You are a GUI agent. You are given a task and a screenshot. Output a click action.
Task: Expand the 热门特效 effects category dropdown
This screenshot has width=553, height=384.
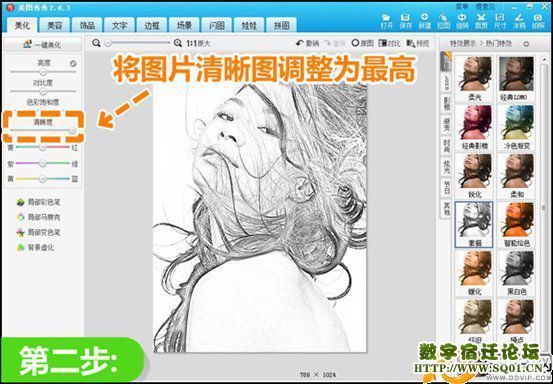point(526,44)
